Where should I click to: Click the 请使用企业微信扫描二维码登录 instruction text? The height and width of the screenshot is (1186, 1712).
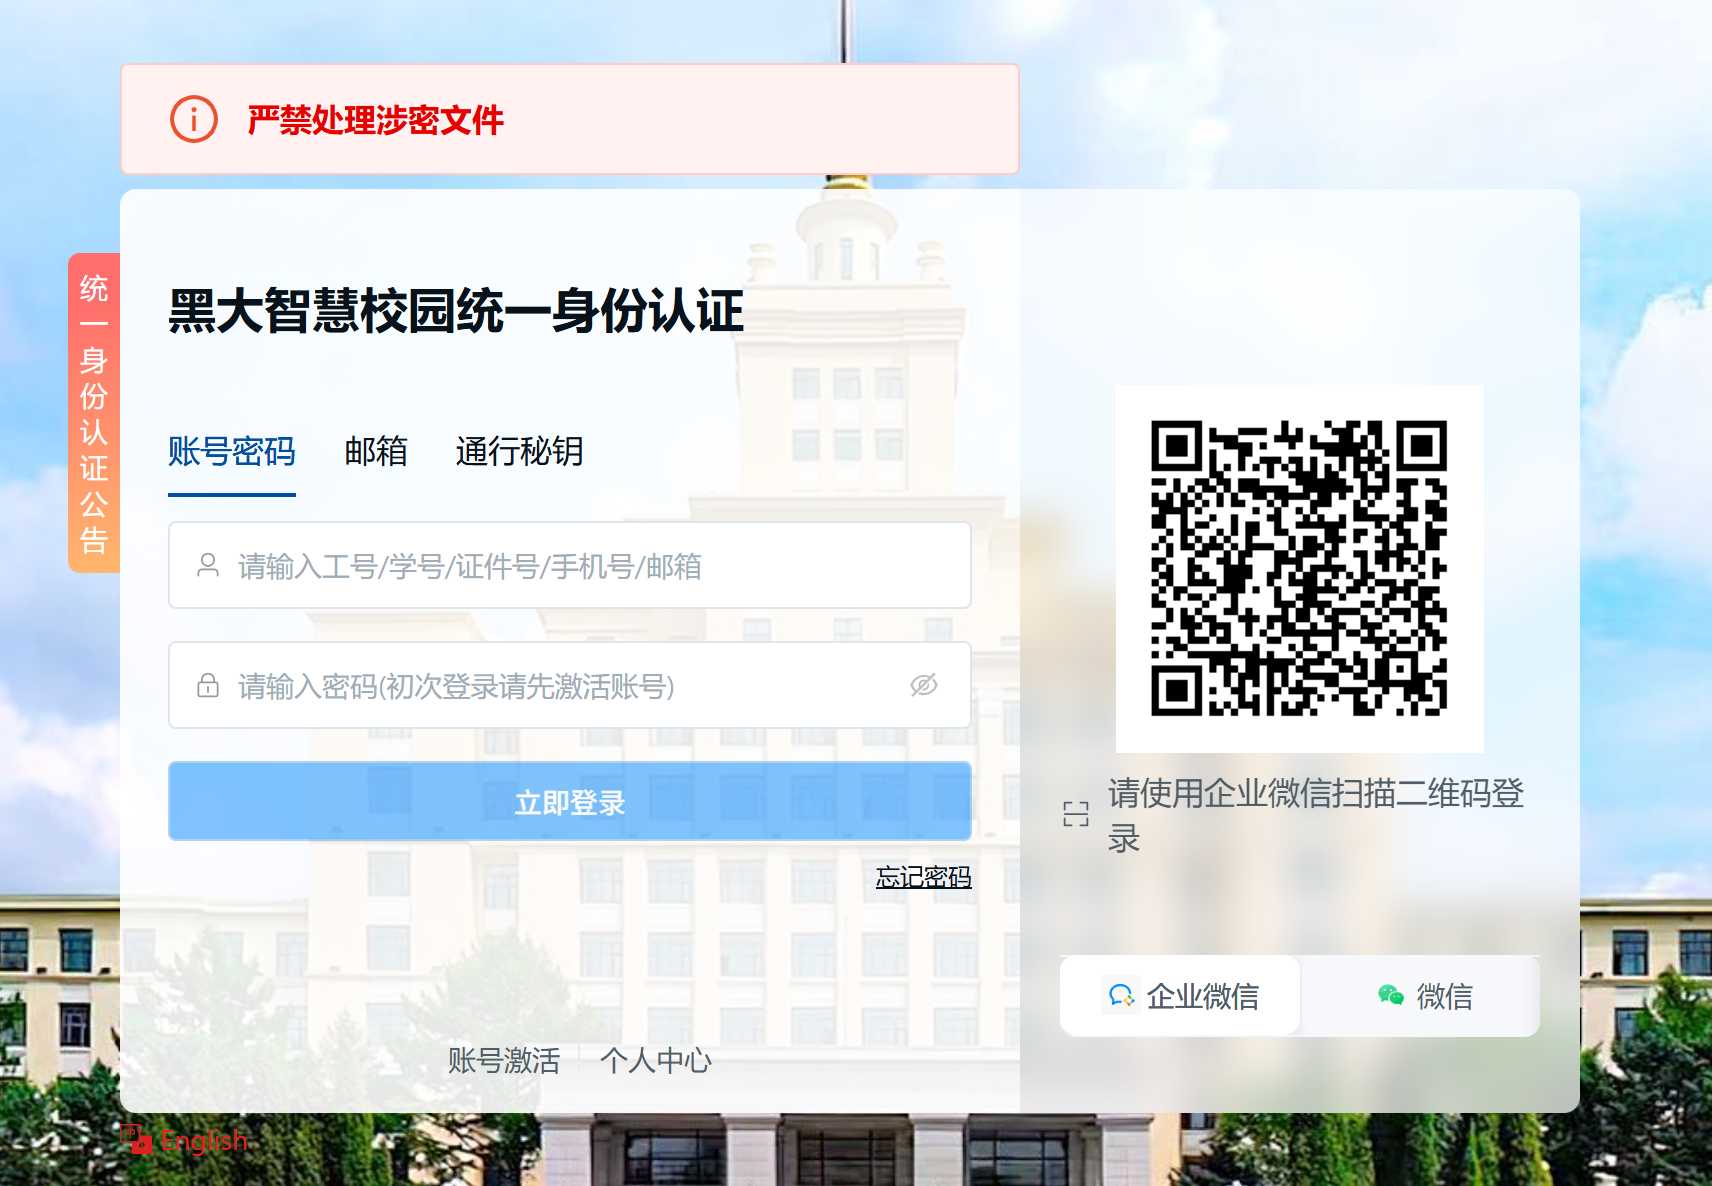[x=1316, y=815]
